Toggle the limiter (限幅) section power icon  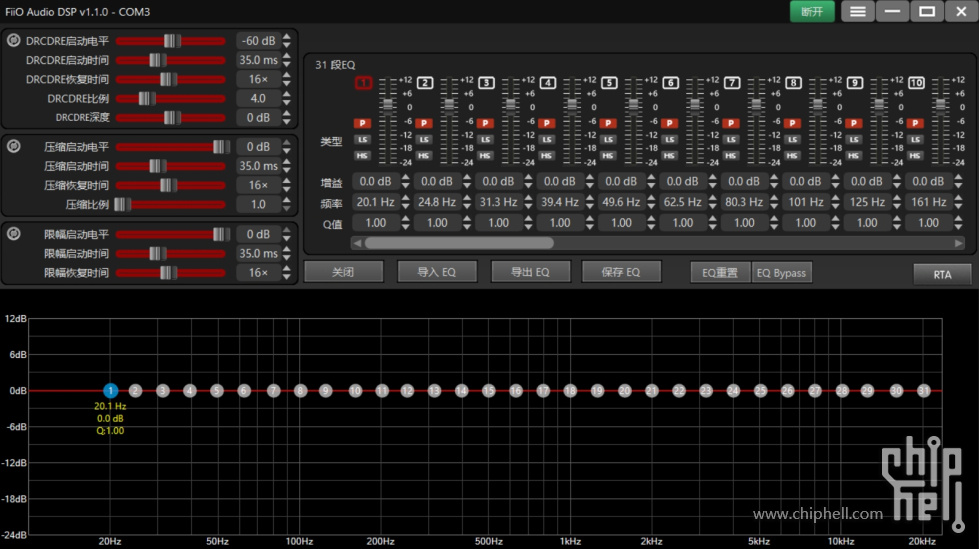point(14,234)
